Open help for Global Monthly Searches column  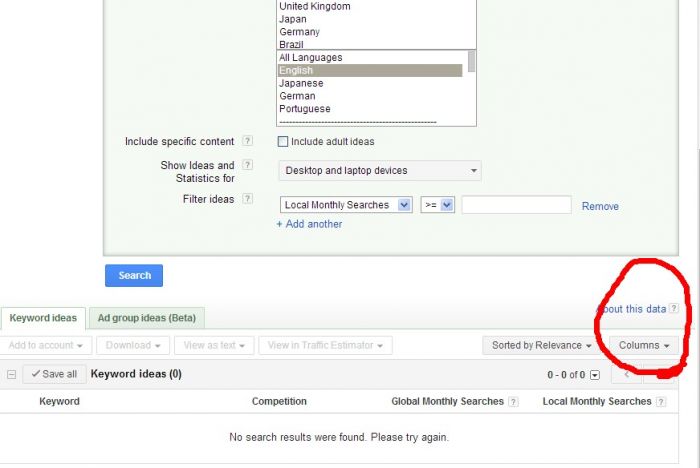pos(513,402)
